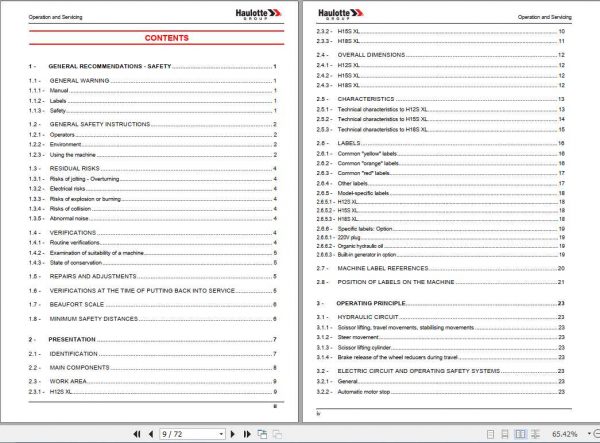Open 'GENERAL RECOMMENDATIONS - SAFETY' contents entry

point(109,66)
